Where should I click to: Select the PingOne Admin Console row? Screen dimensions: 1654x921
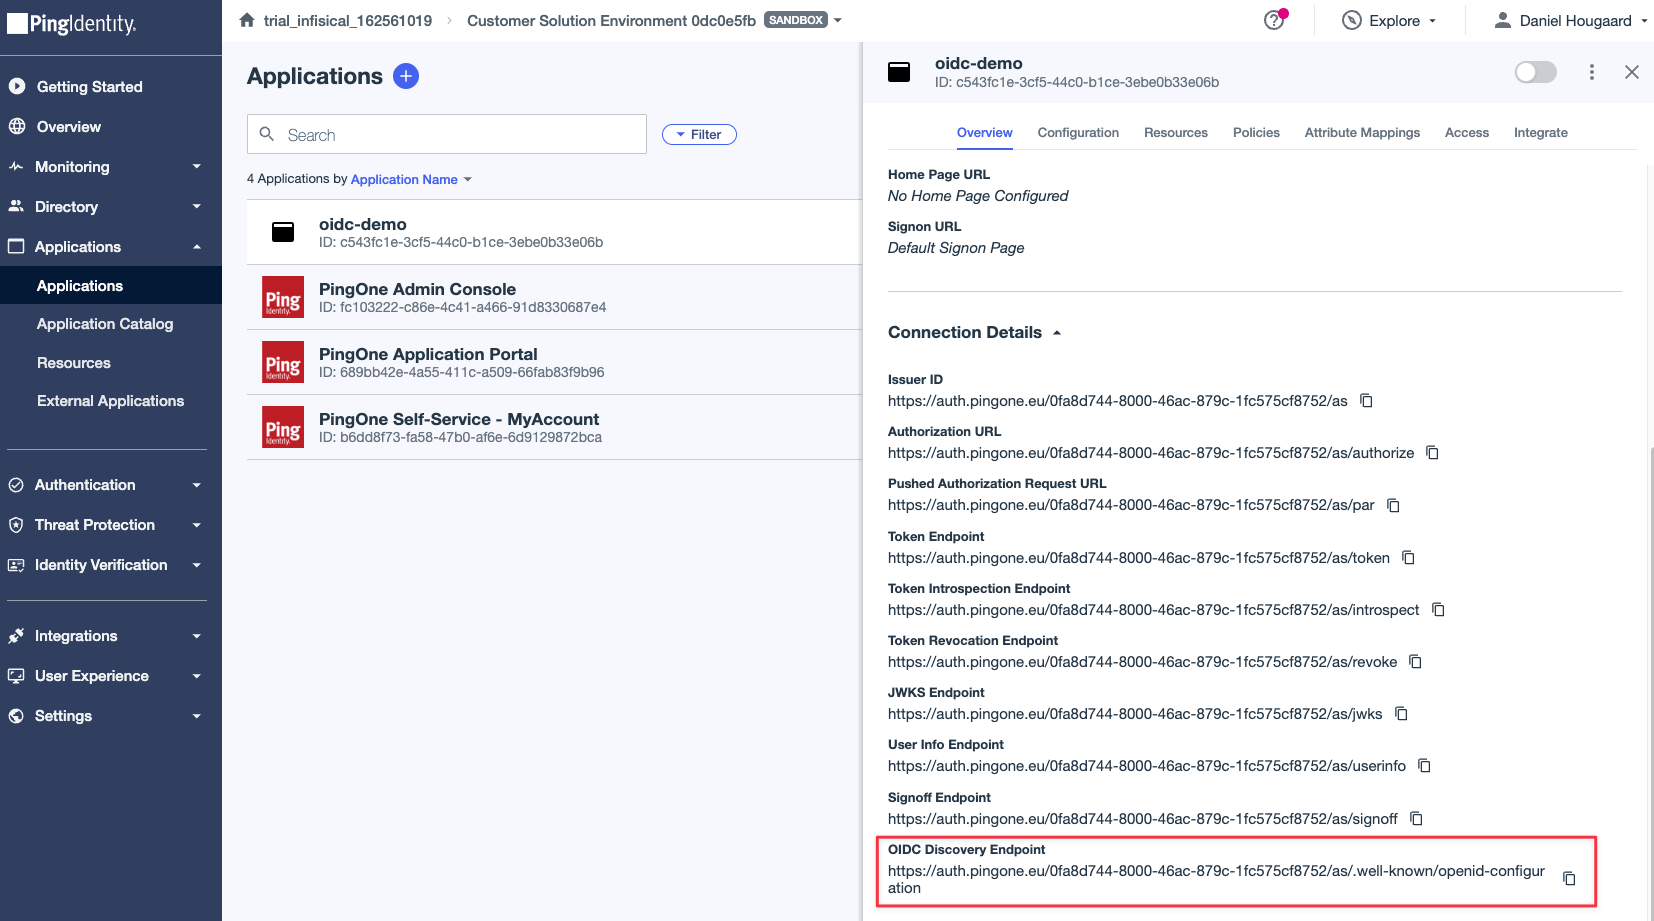tap(554, 297)
